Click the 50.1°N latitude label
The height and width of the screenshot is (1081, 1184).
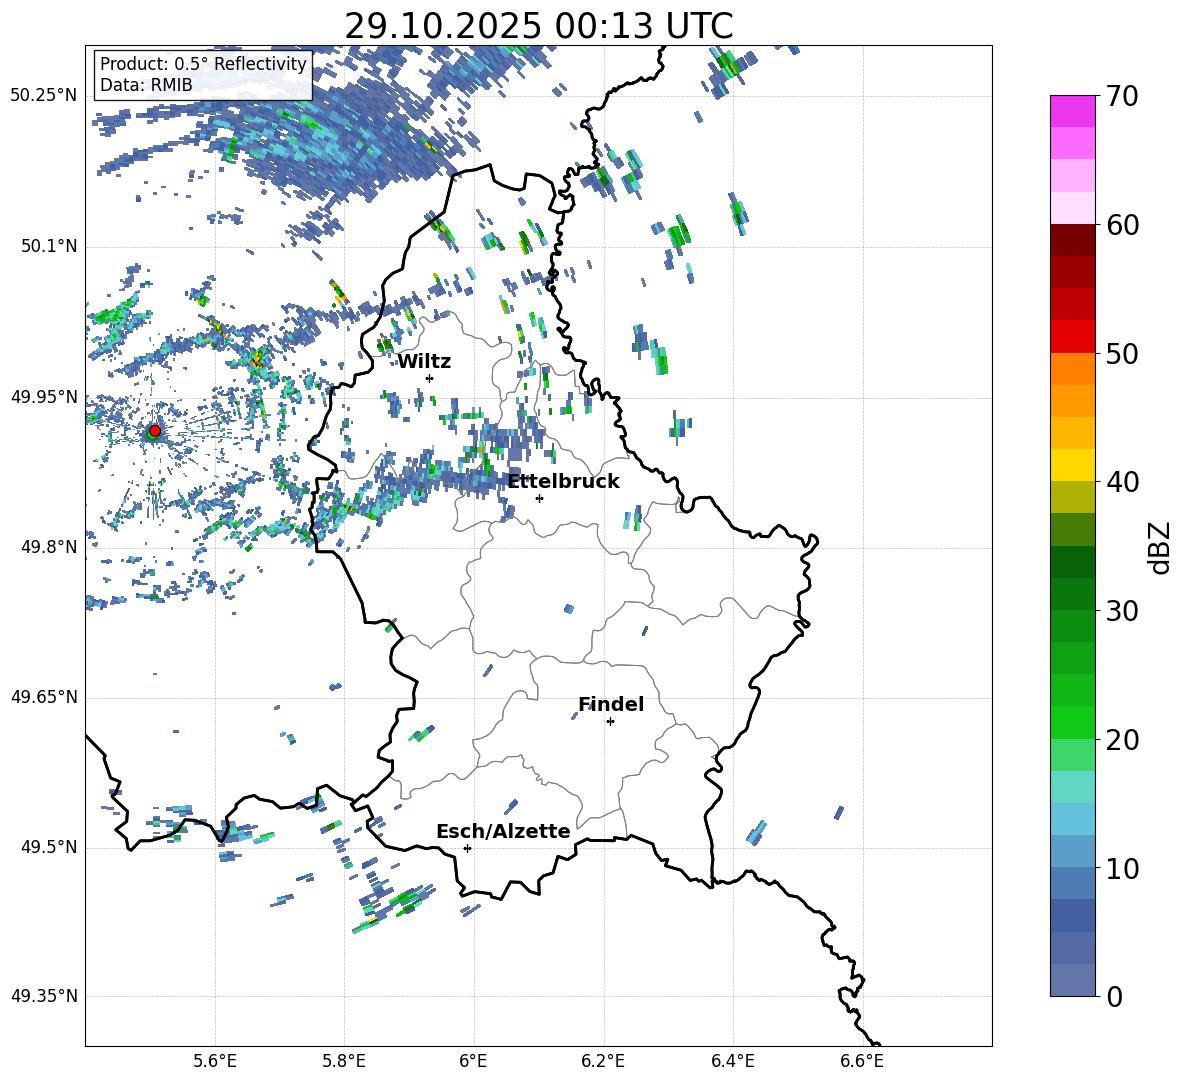[49, 246]
